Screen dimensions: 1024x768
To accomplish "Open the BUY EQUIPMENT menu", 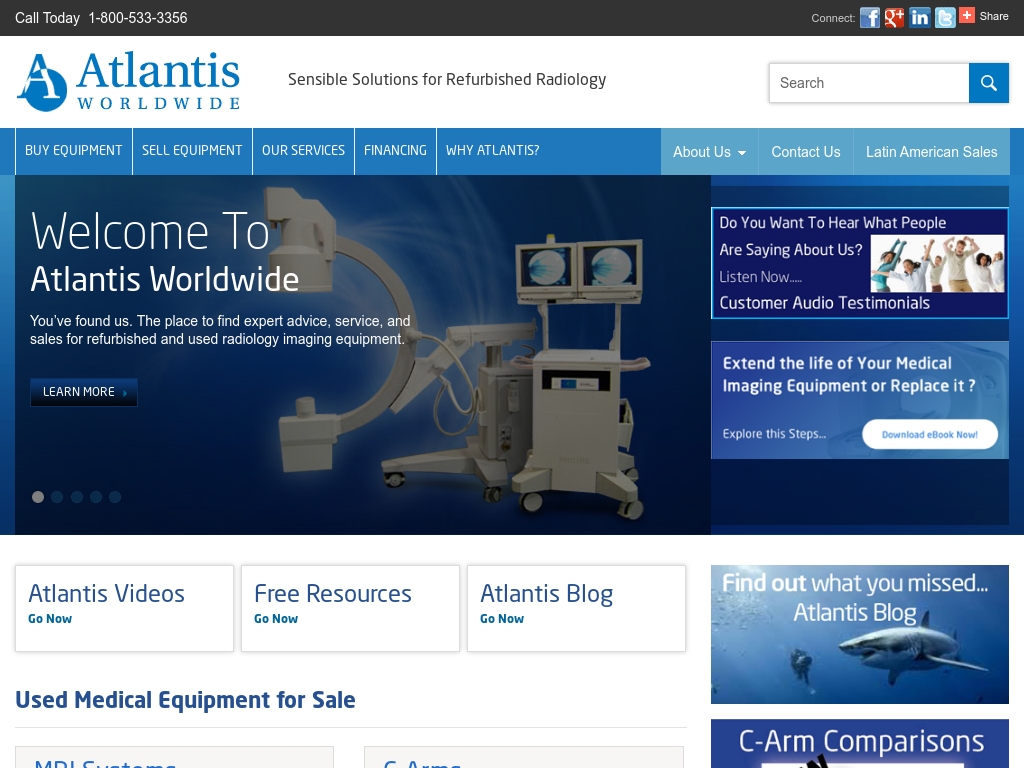I will tap(73, 151).
